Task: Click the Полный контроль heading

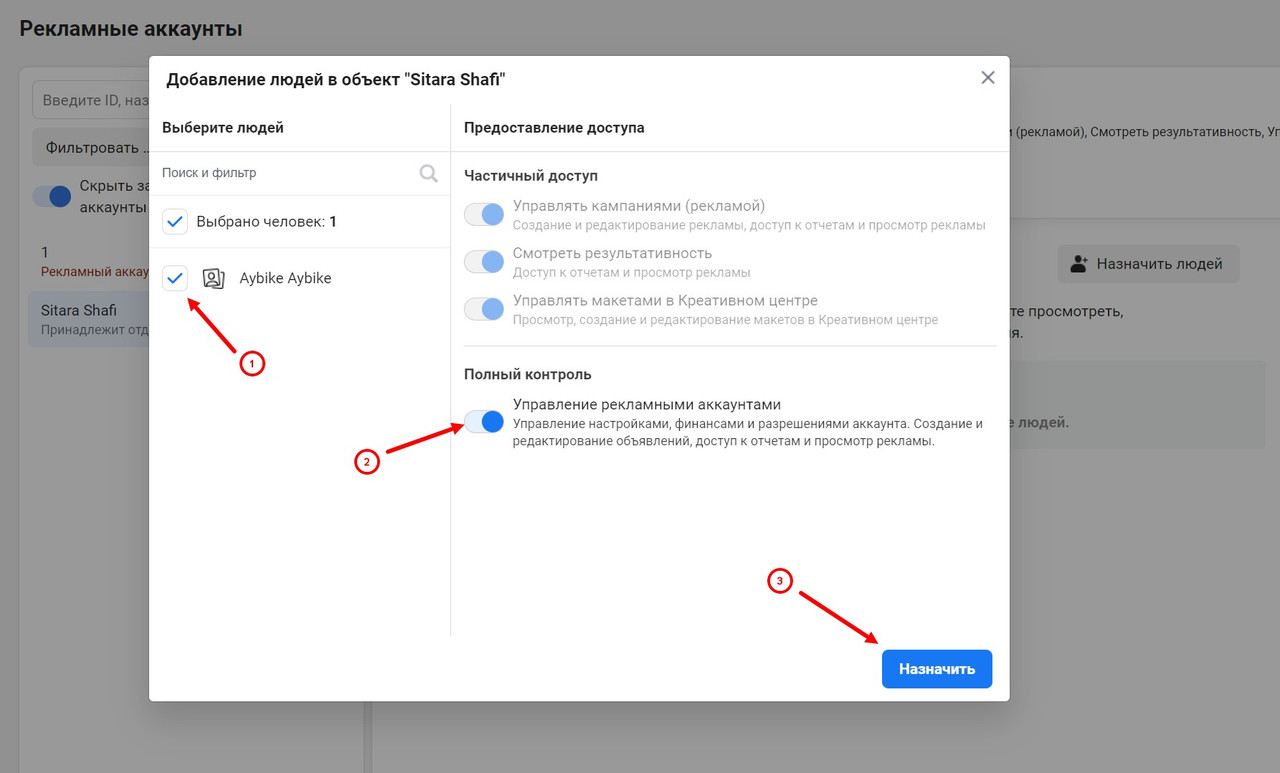Action: click(x=528, y=374)
